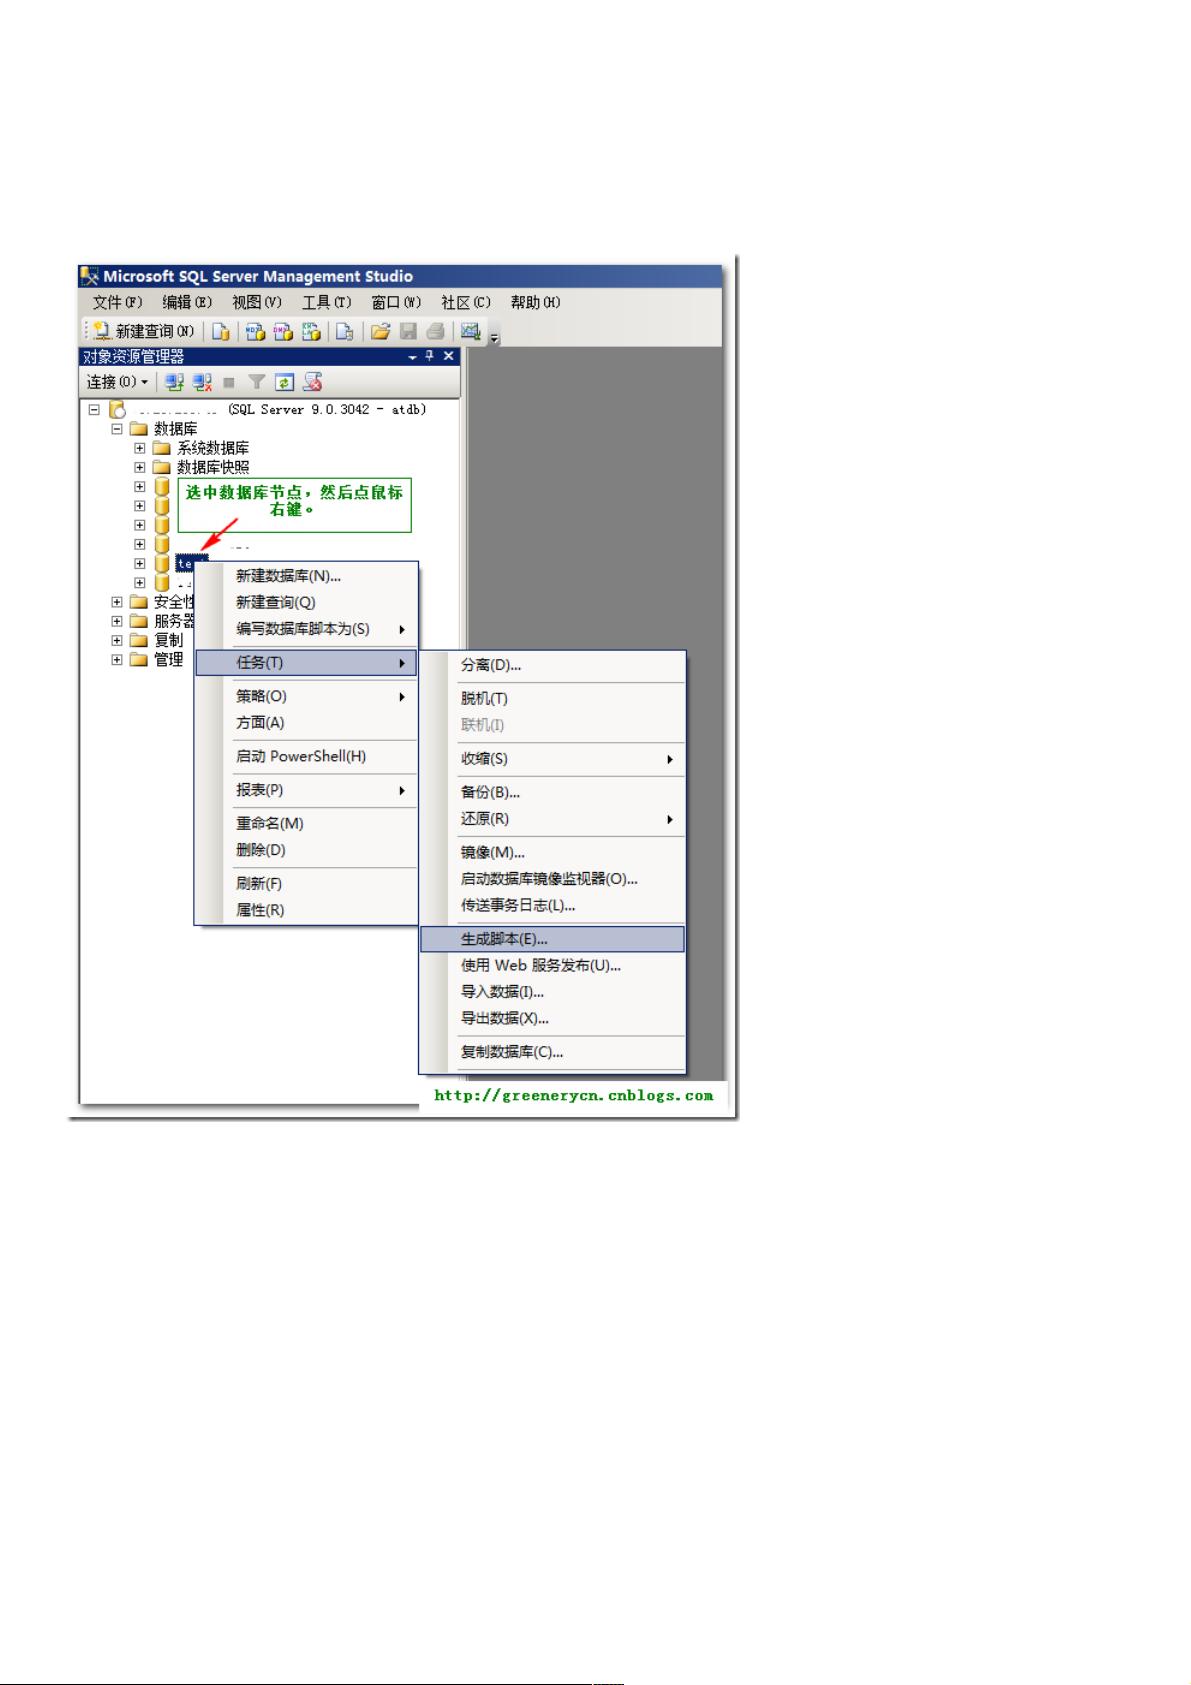Screen dimensions: 1191x1685
Task: Open the toolbar options overflow arrow
Action: 494,338
